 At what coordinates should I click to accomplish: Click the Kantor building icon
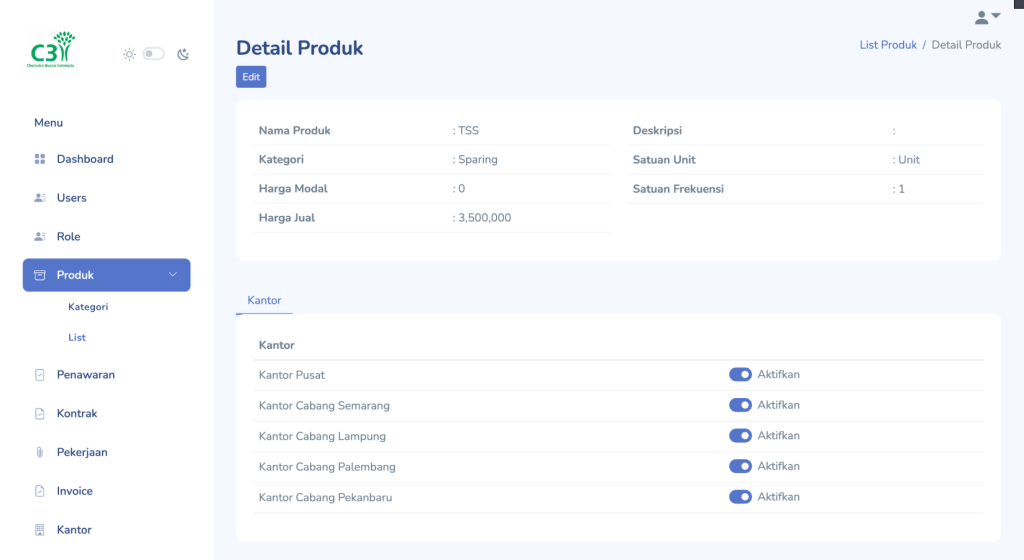pos(40,530)
